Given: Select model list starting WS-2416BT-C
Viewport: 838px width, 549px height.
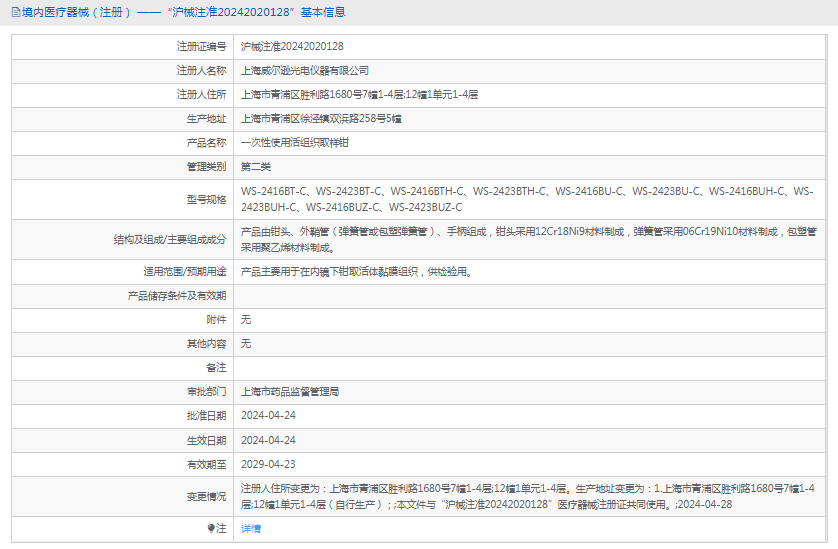Looking at the screenshot, I should coord(527,199).
